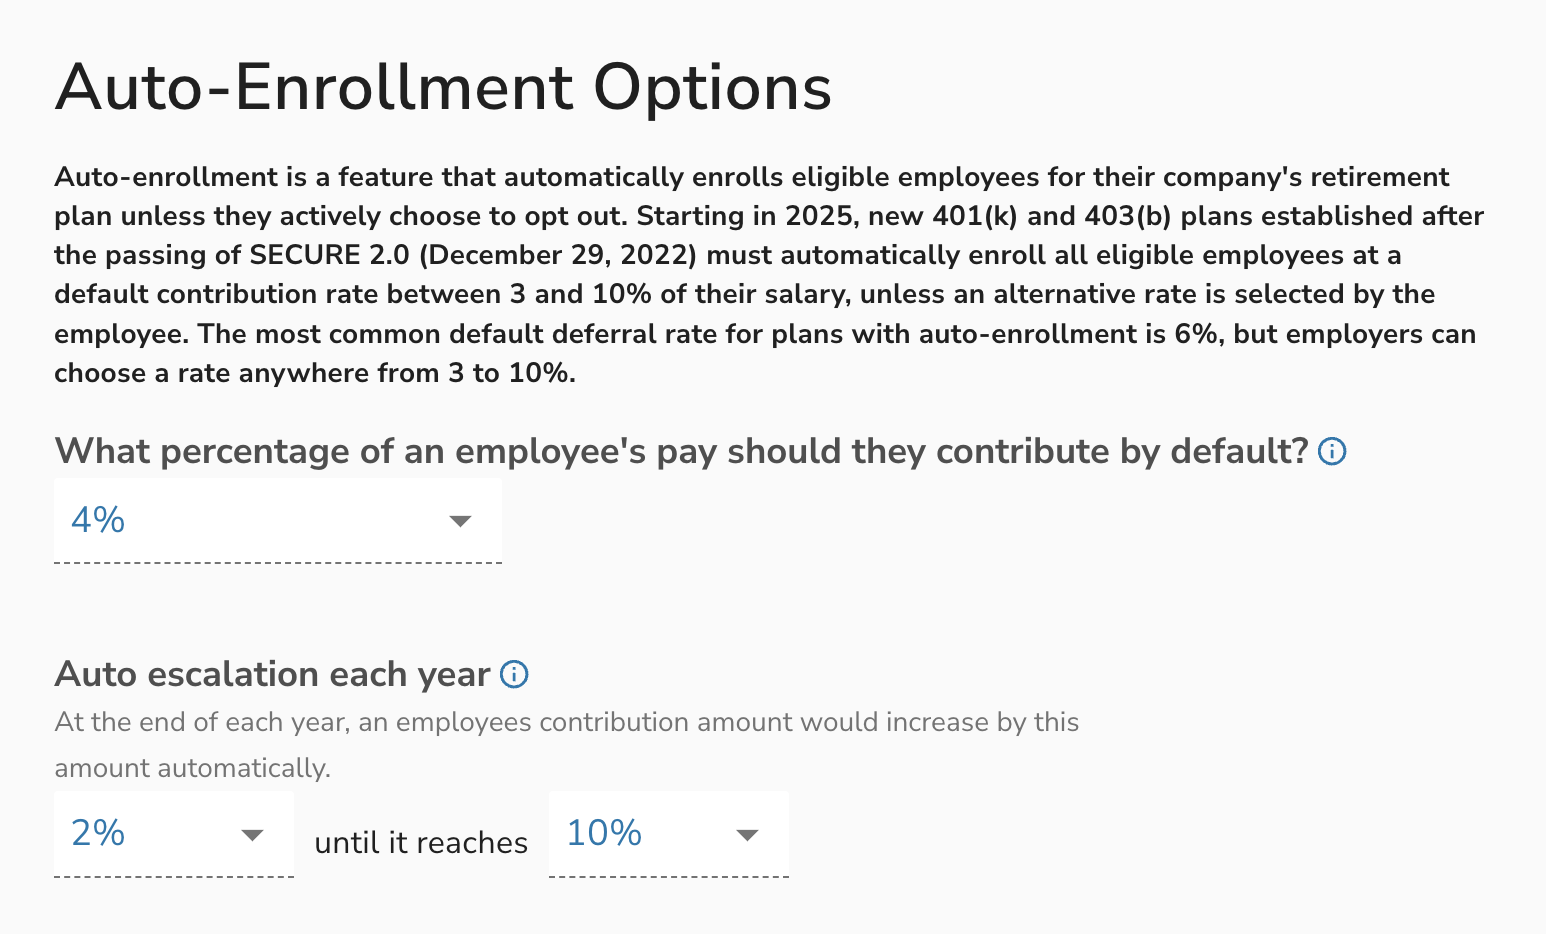The width and height of the screenshot is (1546, 934).
Task: Click 'SECURE 2.0' in the description paragraph
Action: (x=329, y=255)
